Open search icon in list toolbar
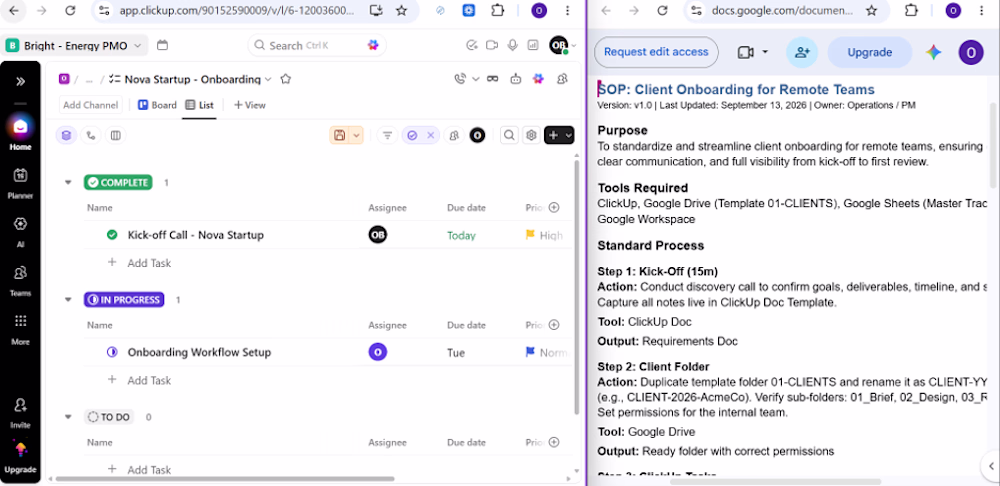 click(x=508, y=135)
